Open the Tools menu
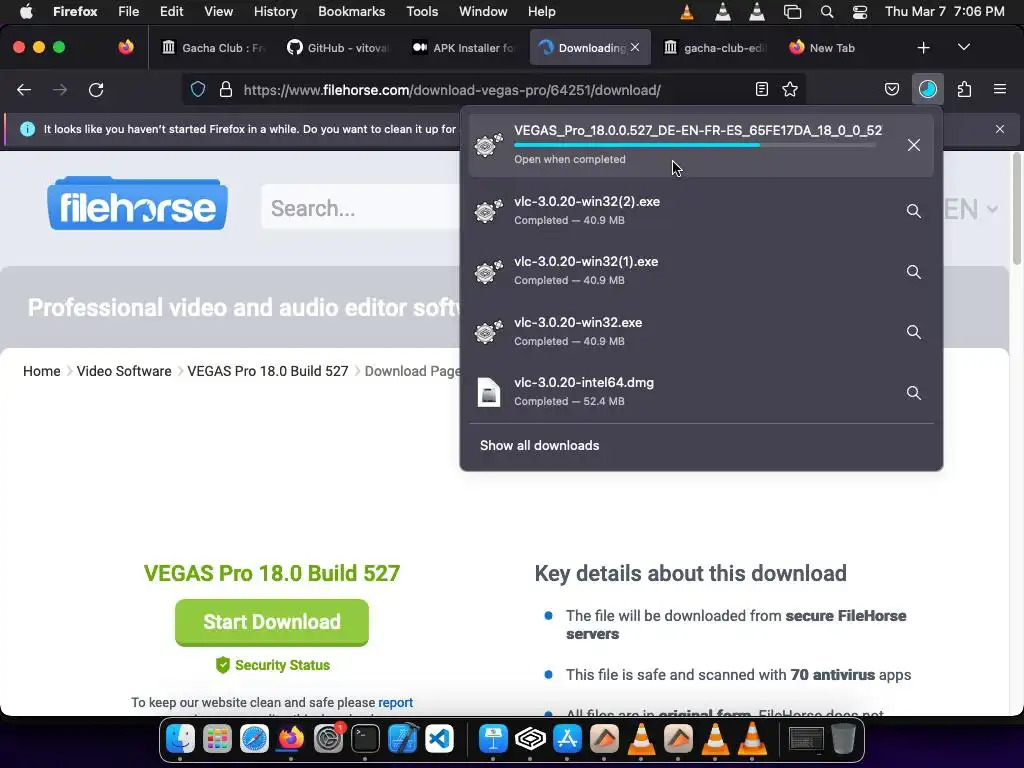This screenshot has width=1024, height=768. click(422, 12)
